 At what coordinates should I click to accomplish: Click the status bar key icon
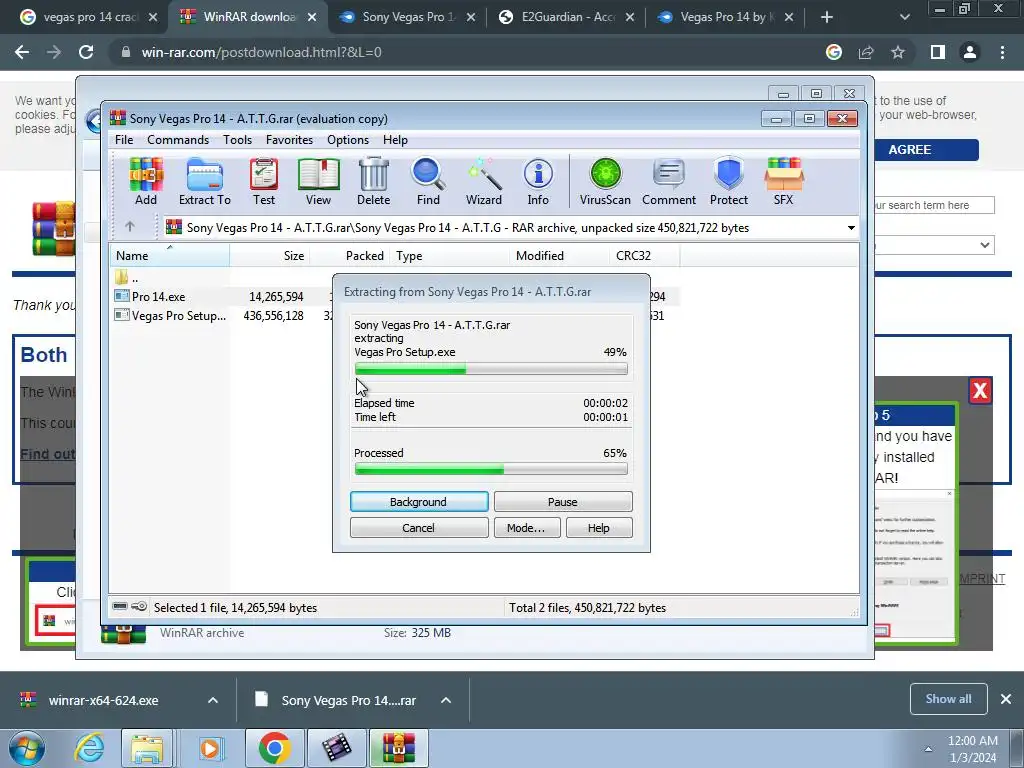pos(139,607)
